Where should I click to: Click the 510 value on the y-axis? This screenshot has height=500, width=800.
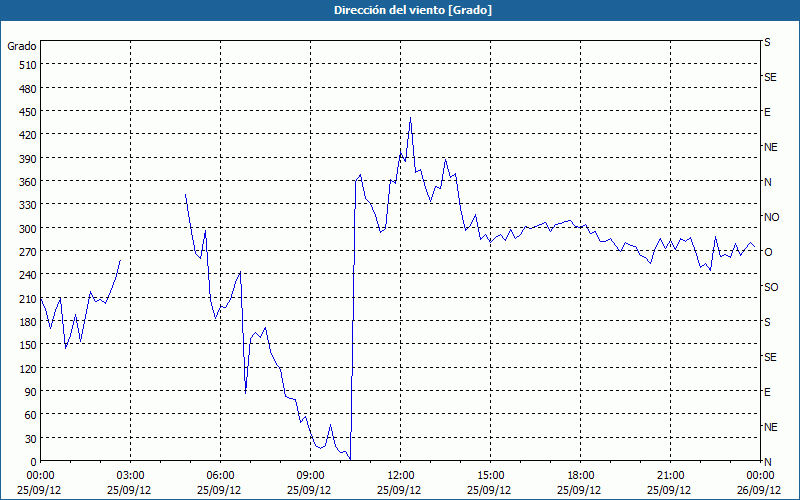tap(28, 65)
